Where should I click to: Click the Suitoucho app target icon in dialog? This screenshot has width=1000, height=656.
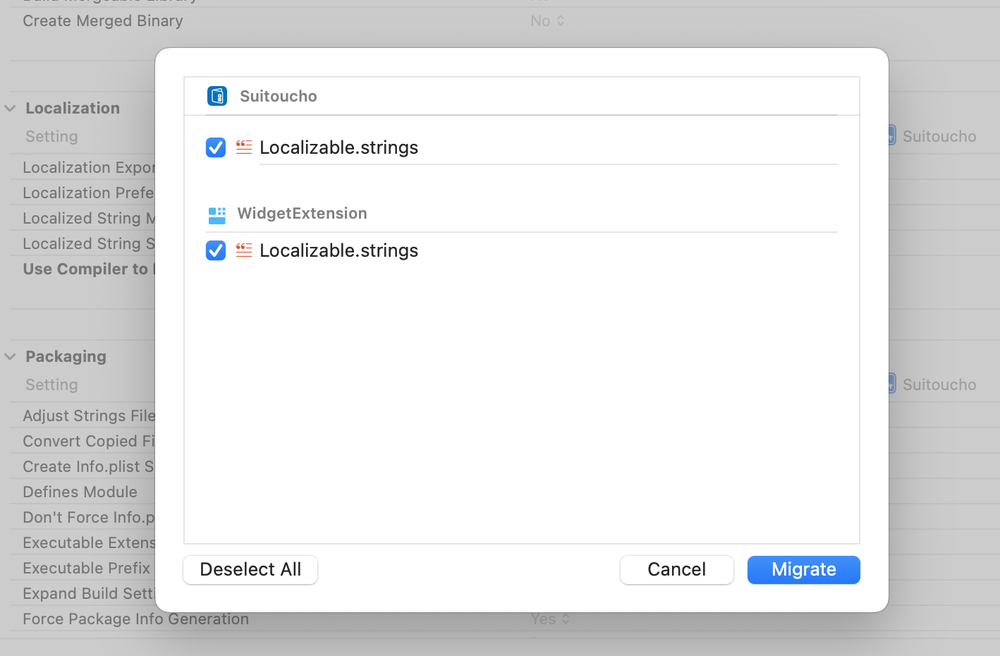click(217, 96)
